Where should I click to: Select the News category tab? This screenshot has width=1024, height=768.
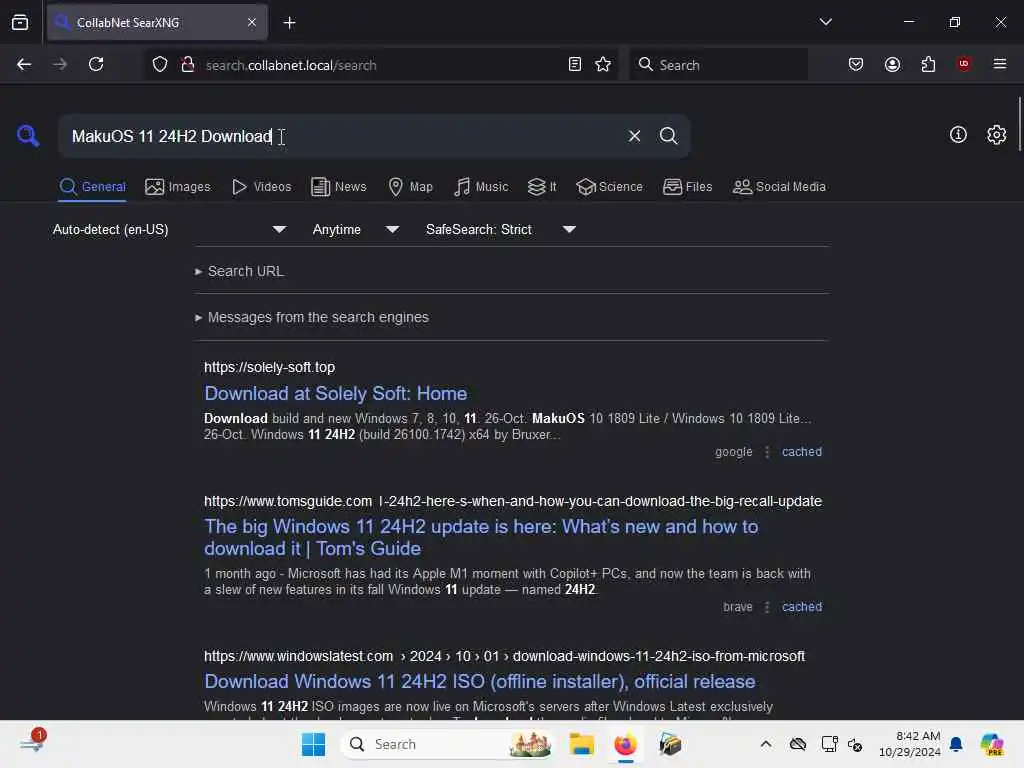click(339, 187)
